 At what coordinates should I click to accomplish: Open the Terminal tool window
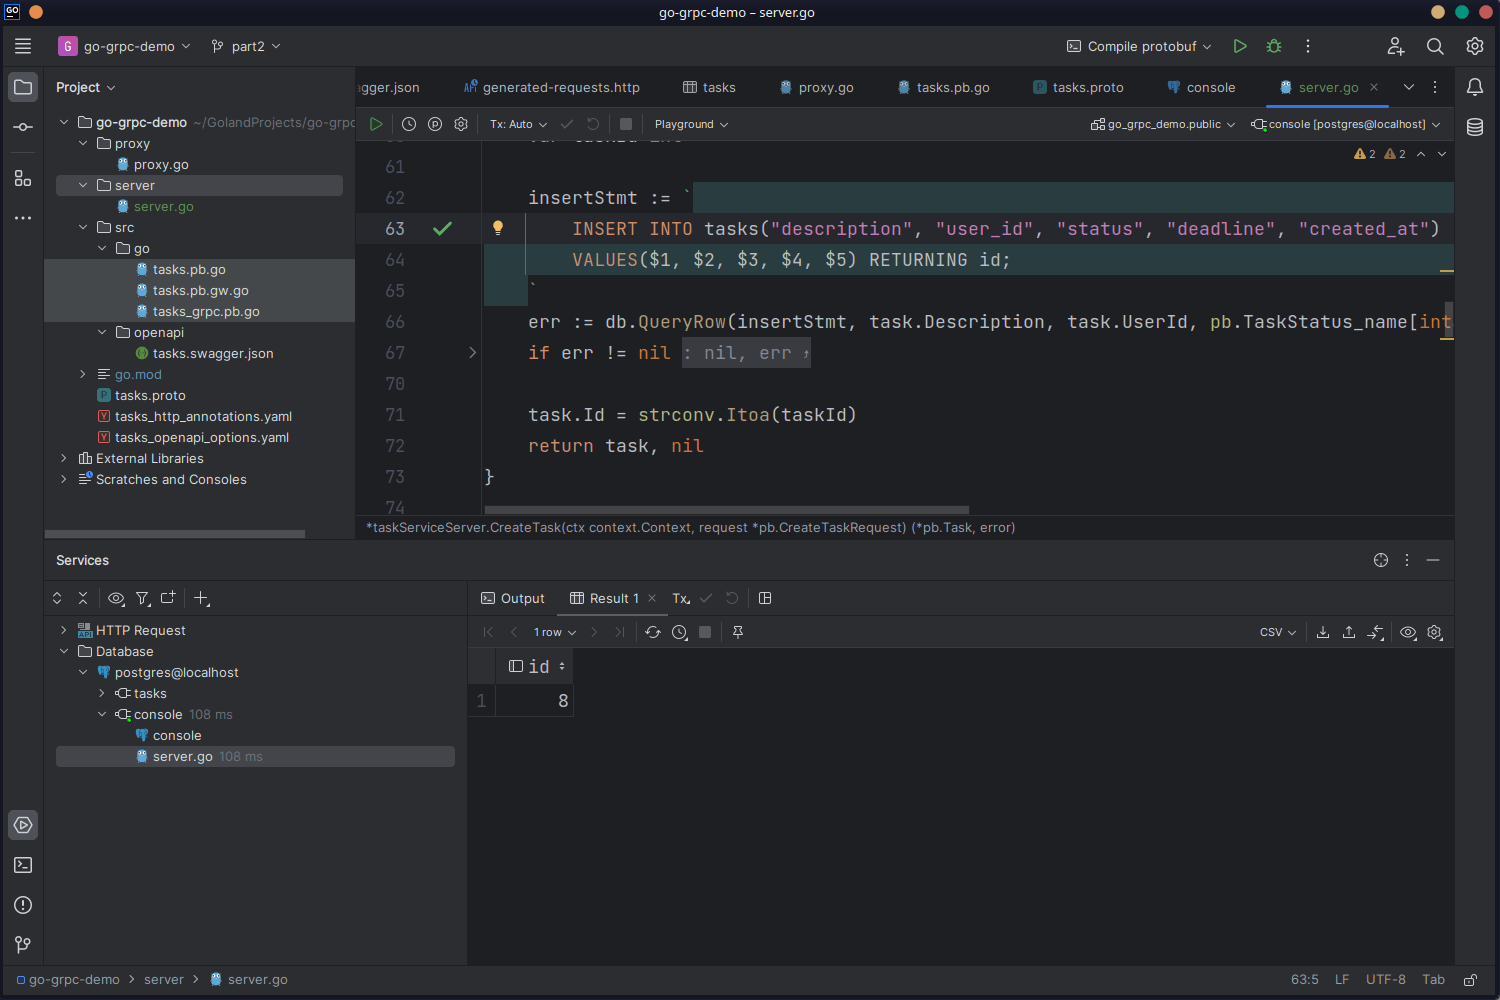23,865
